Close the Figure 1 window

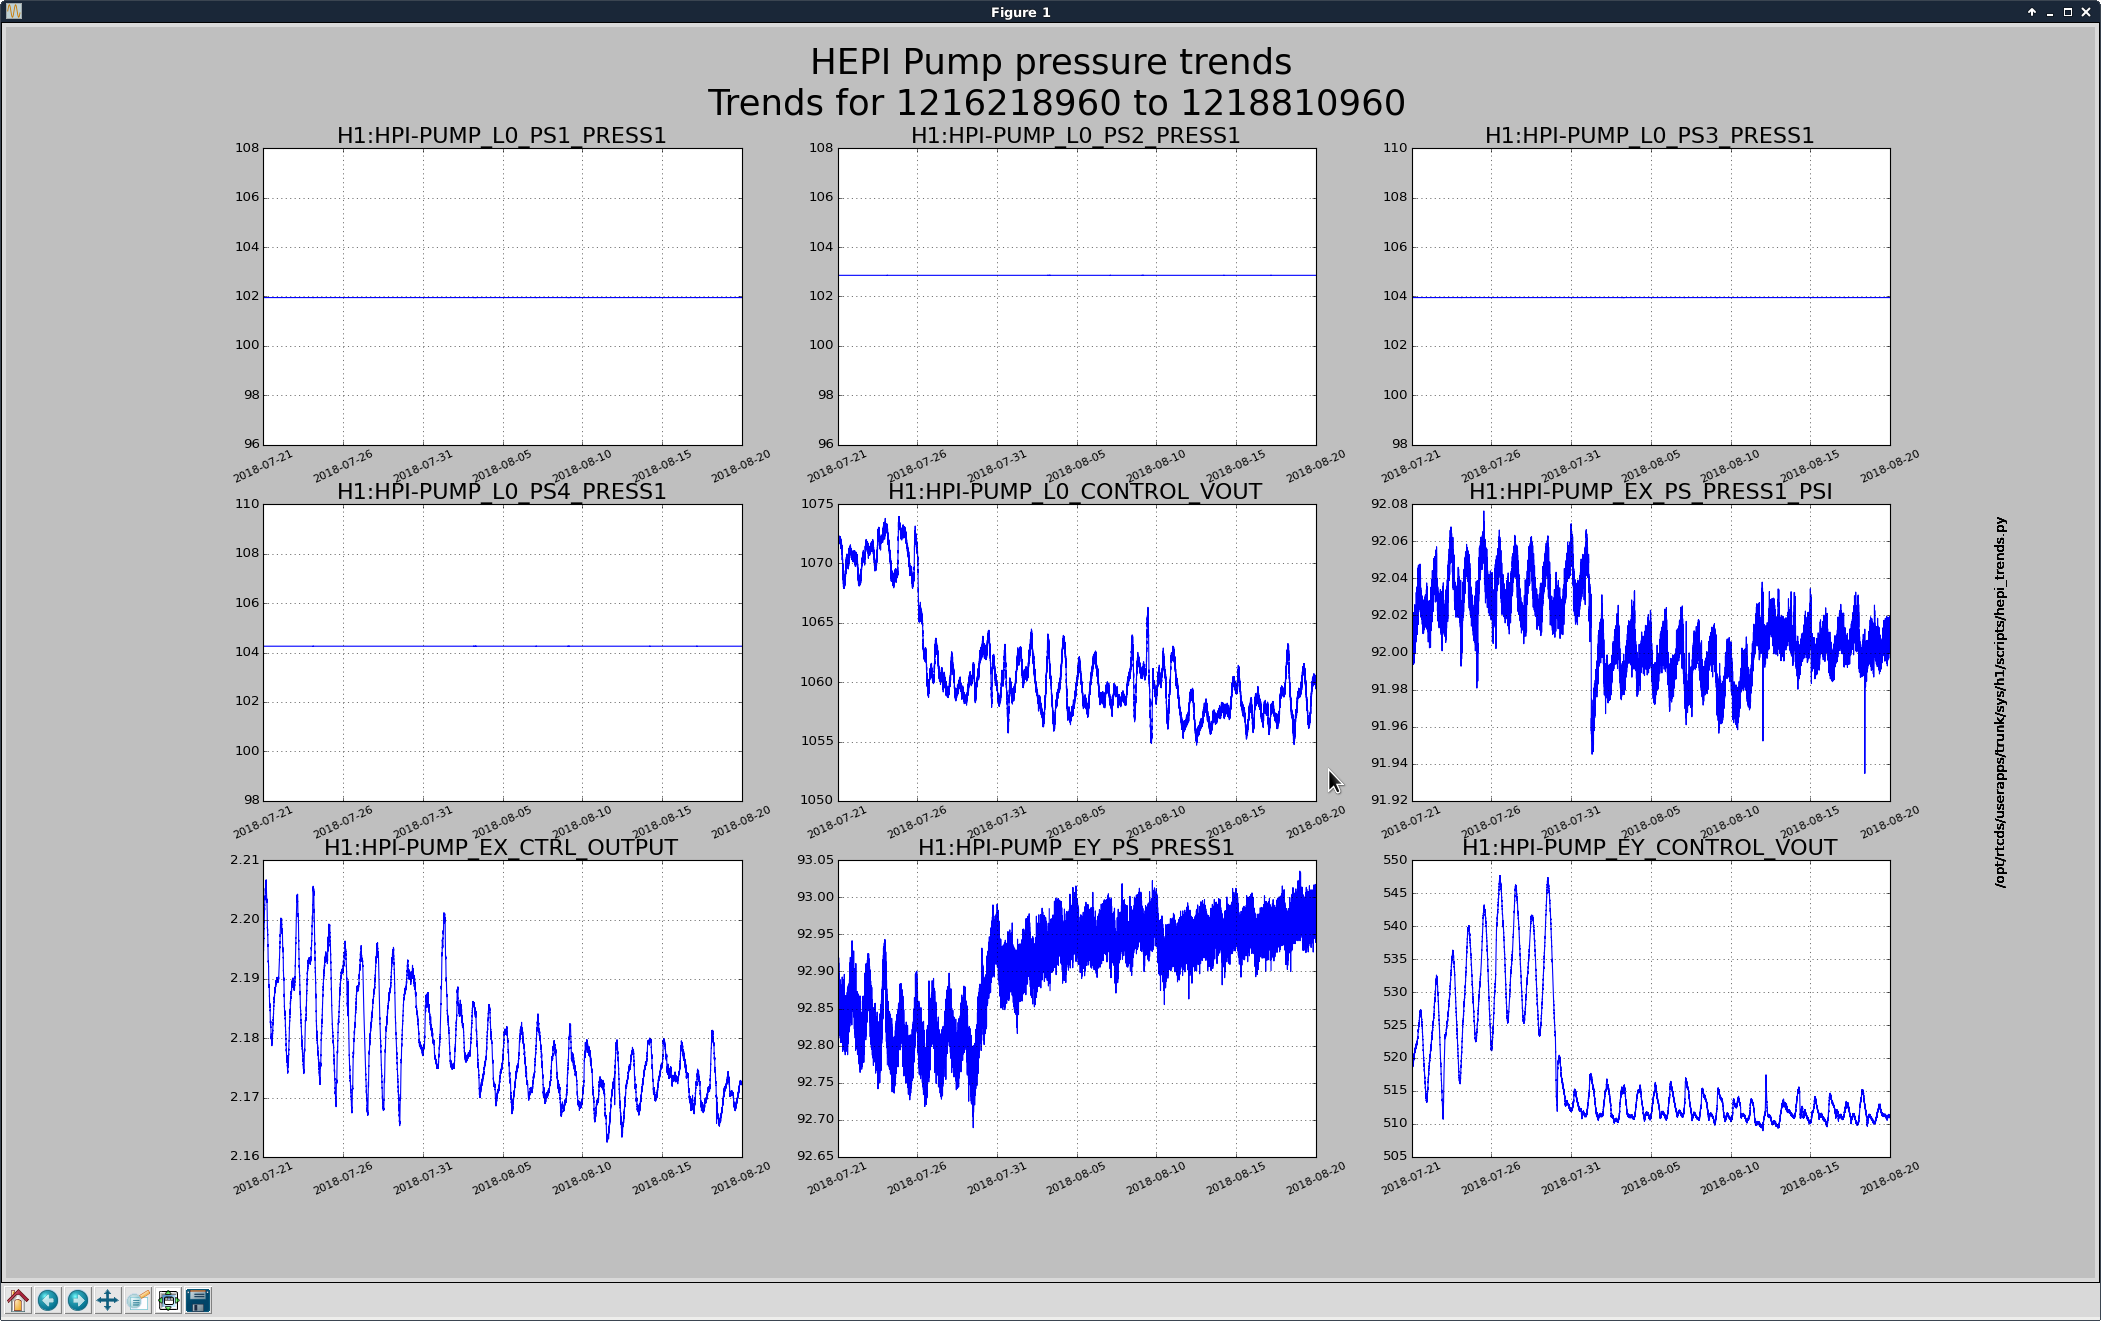coord(2085,12)
